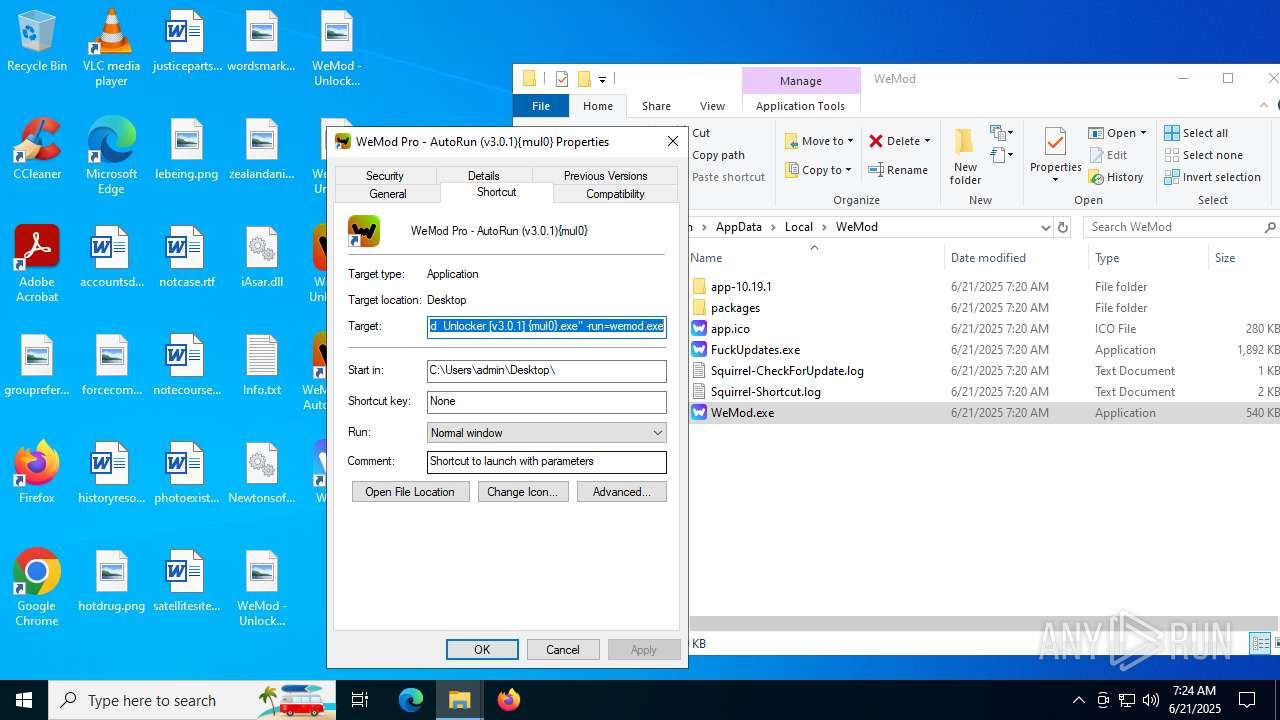Expand the Move to dropdown
The height and width of the screenshot is (720, 1280).
coord(850,141)
